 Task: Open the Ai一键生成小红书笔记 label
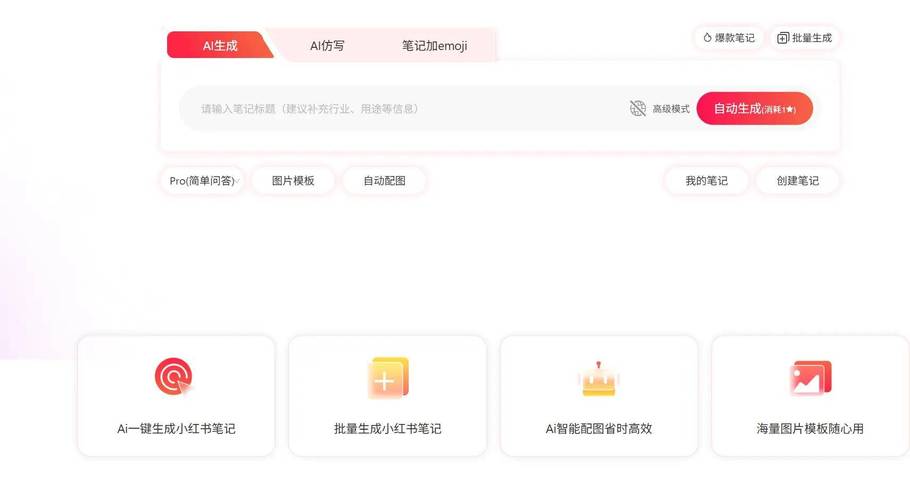click(176, 429)
